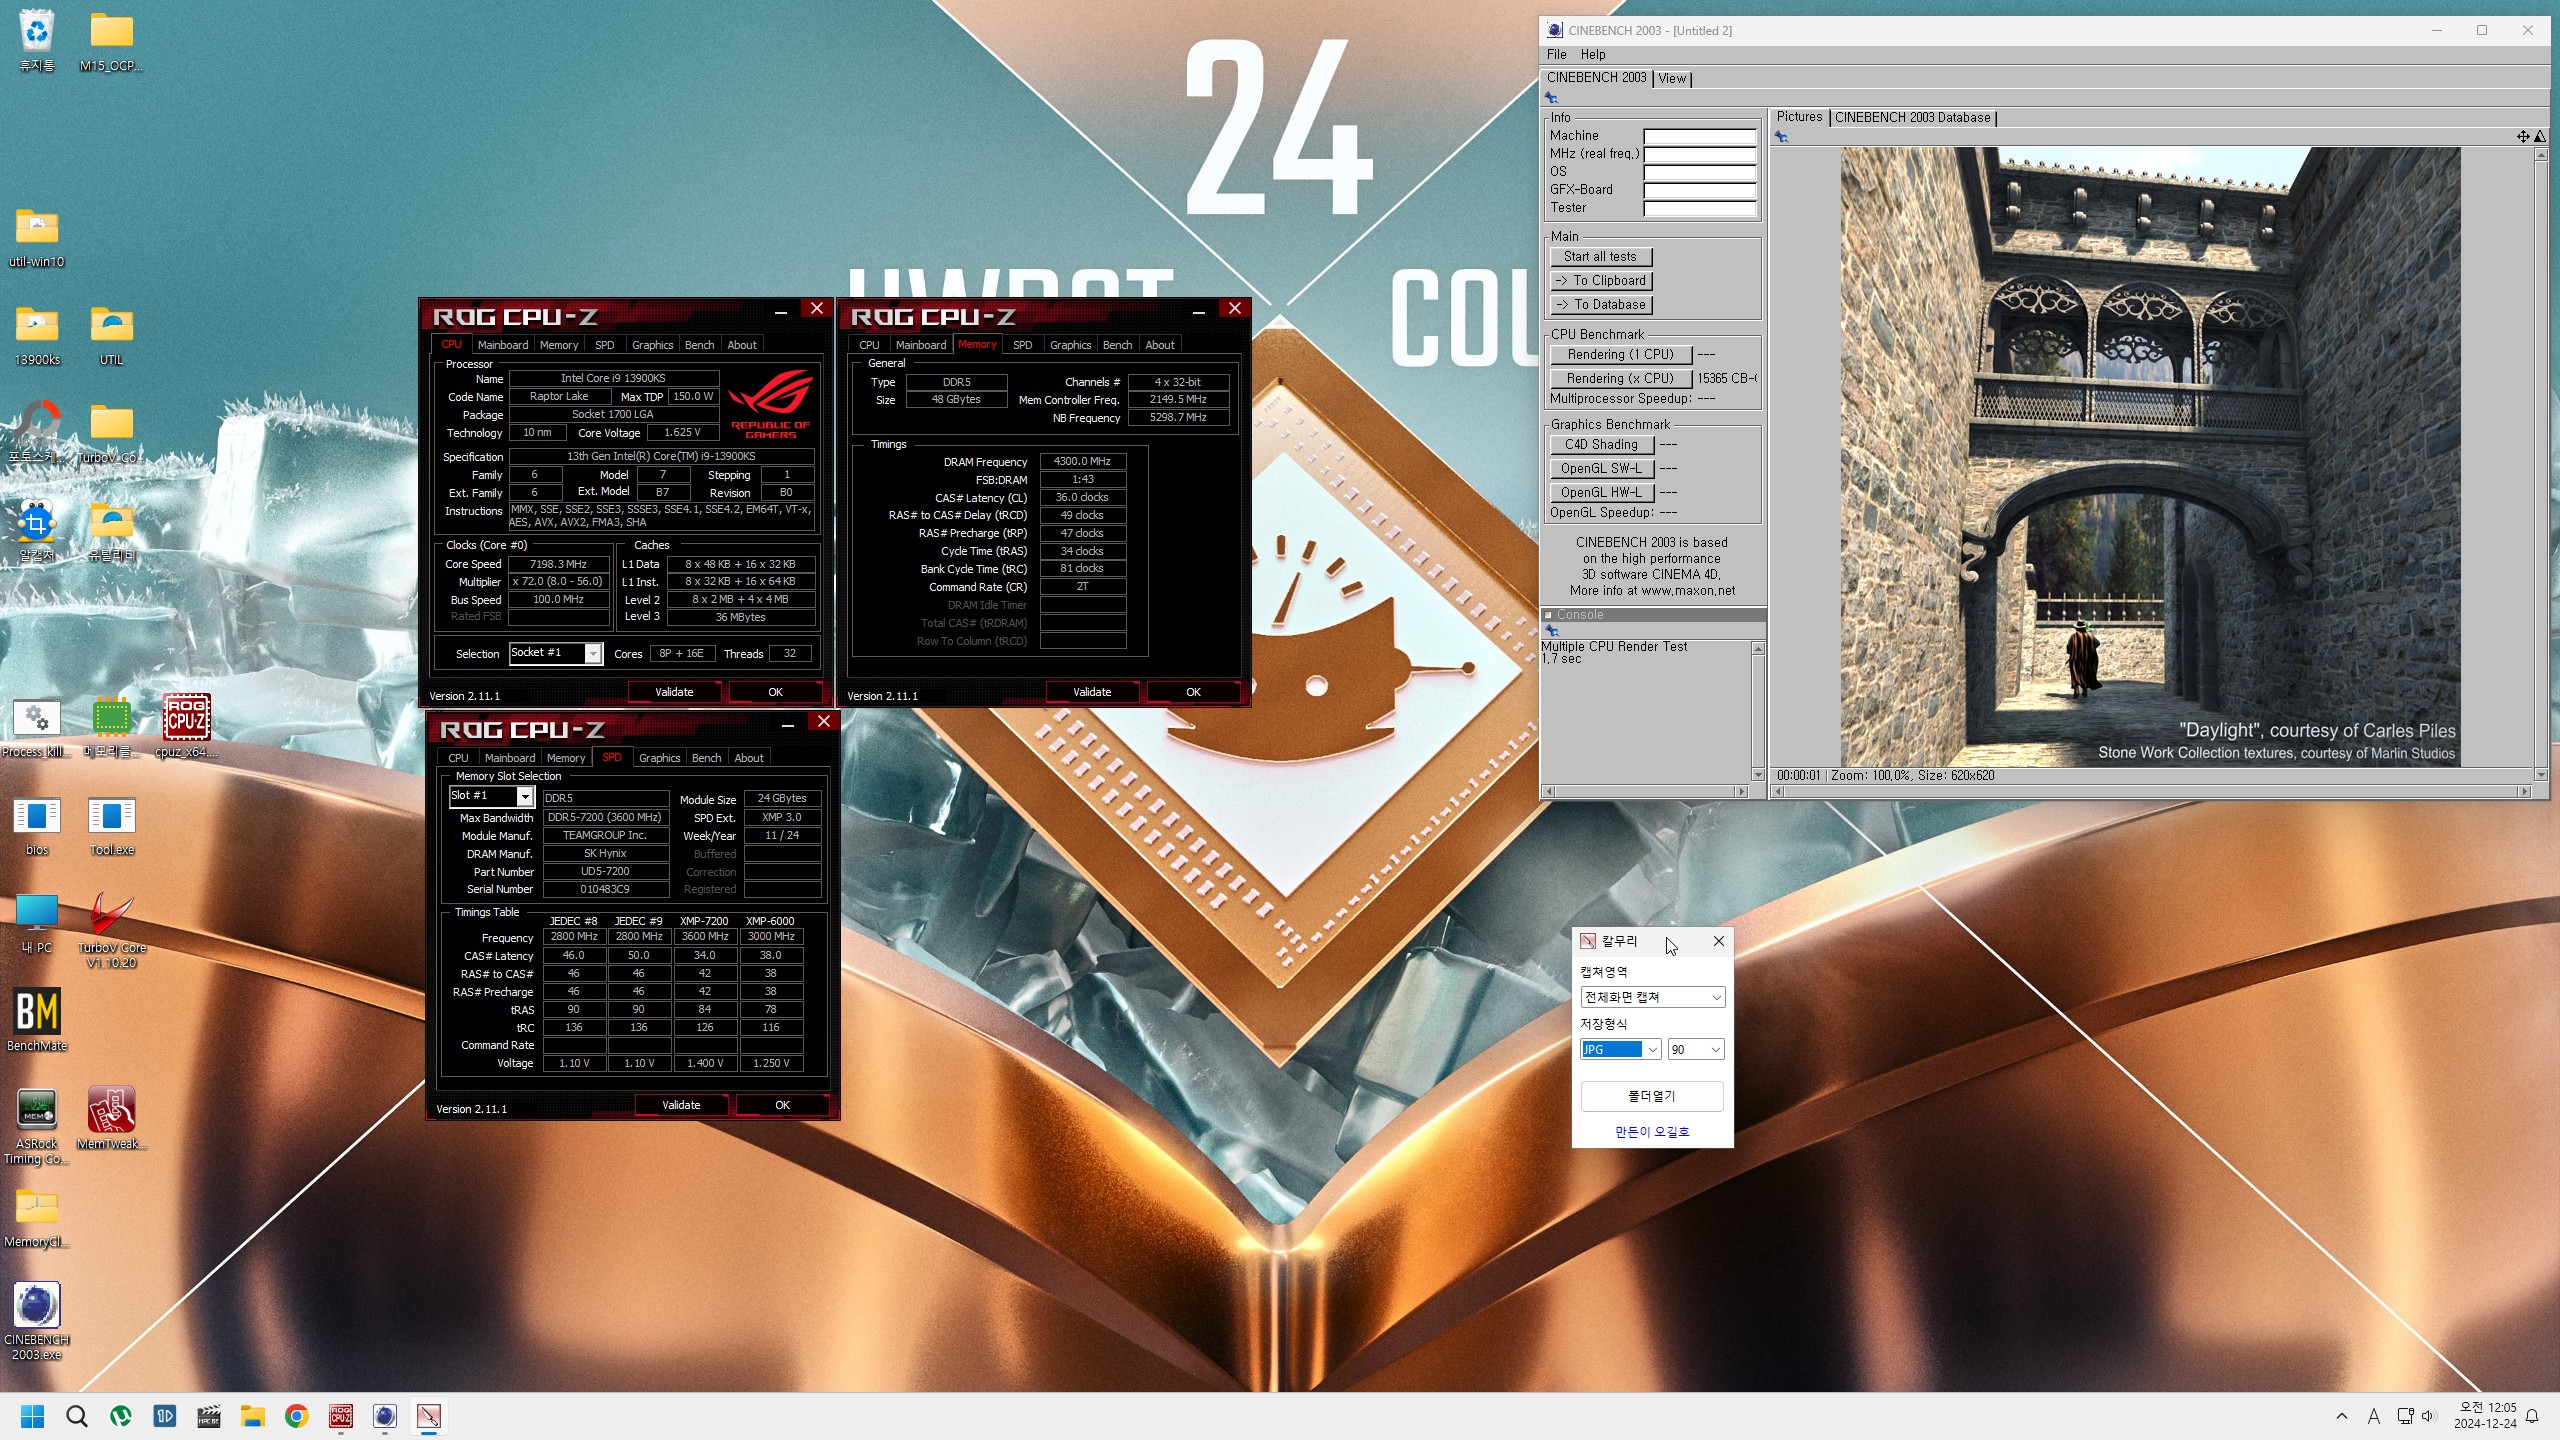
Task: Open the Help menu in CINEBENCH
Action: coord(1593,54)
